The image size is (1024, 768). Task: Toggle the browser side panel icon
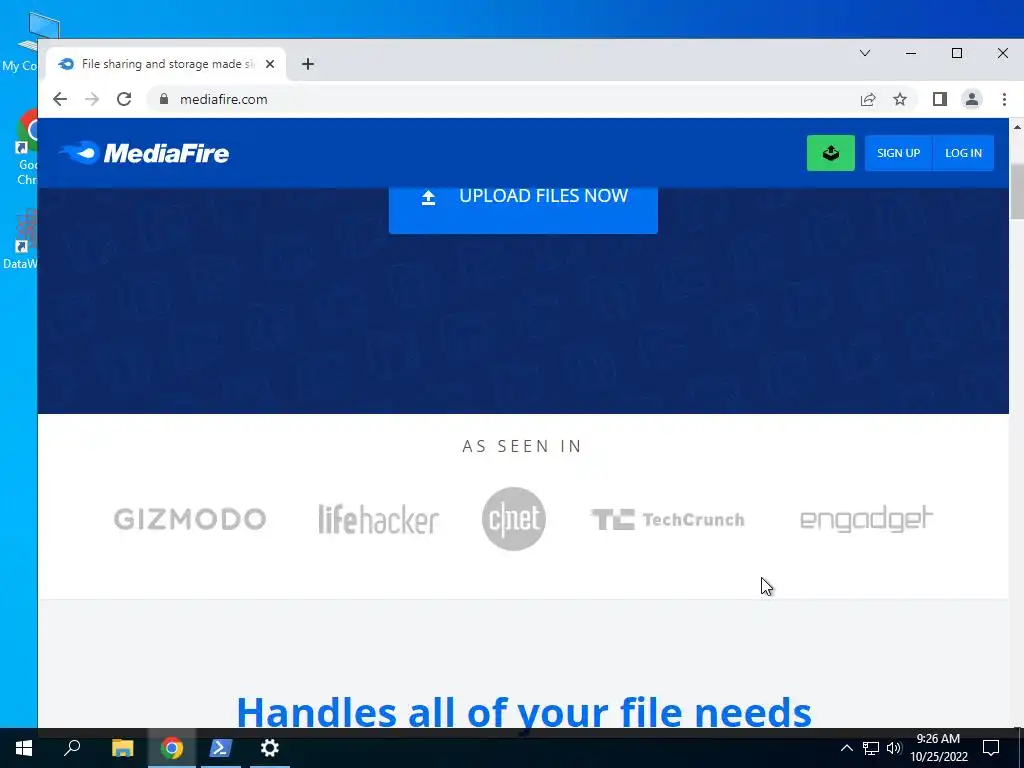(x=940, y=99)
